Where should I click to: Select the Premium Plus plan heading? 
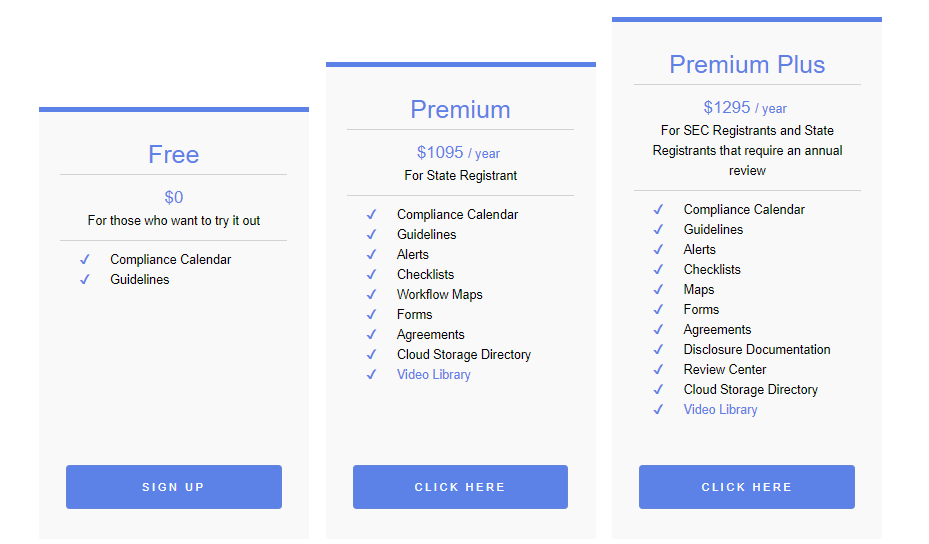point(747,65)
